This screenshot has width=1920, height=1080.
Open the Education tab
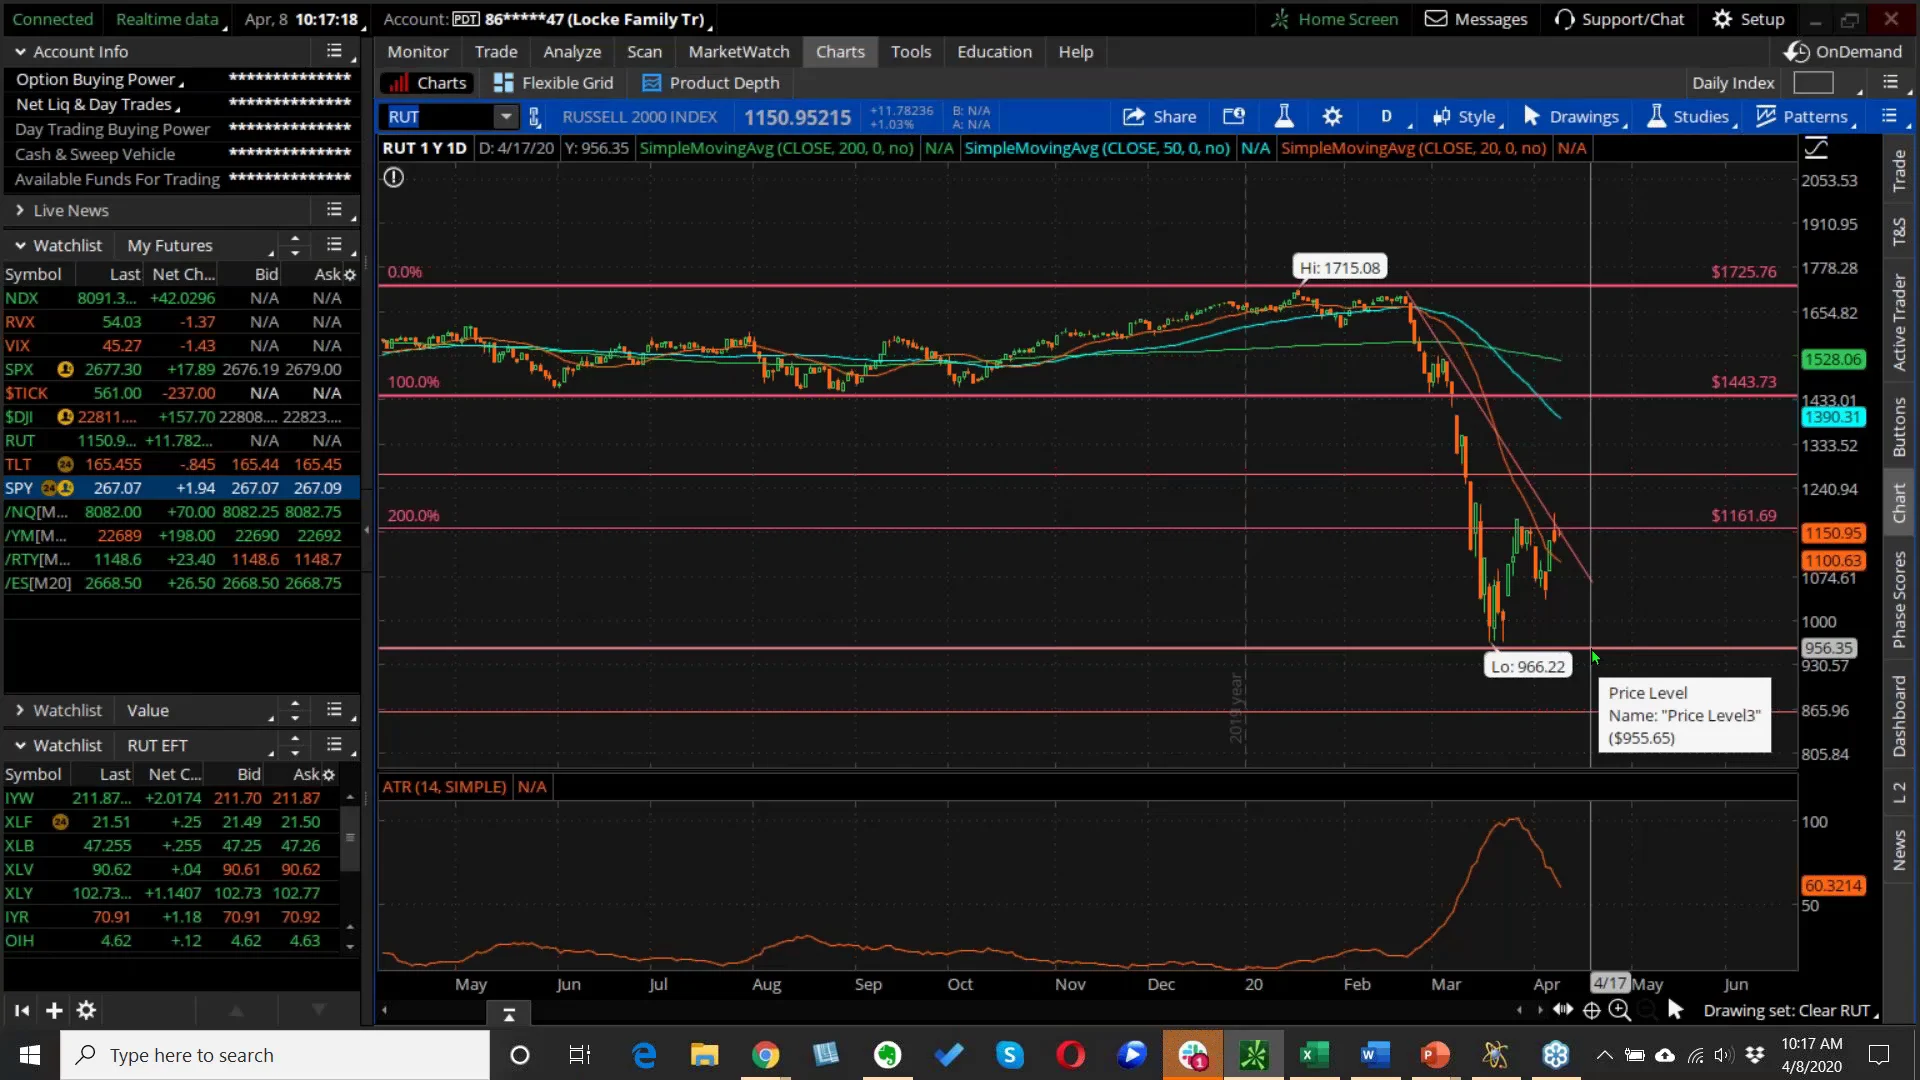click(x=994, y=52)
